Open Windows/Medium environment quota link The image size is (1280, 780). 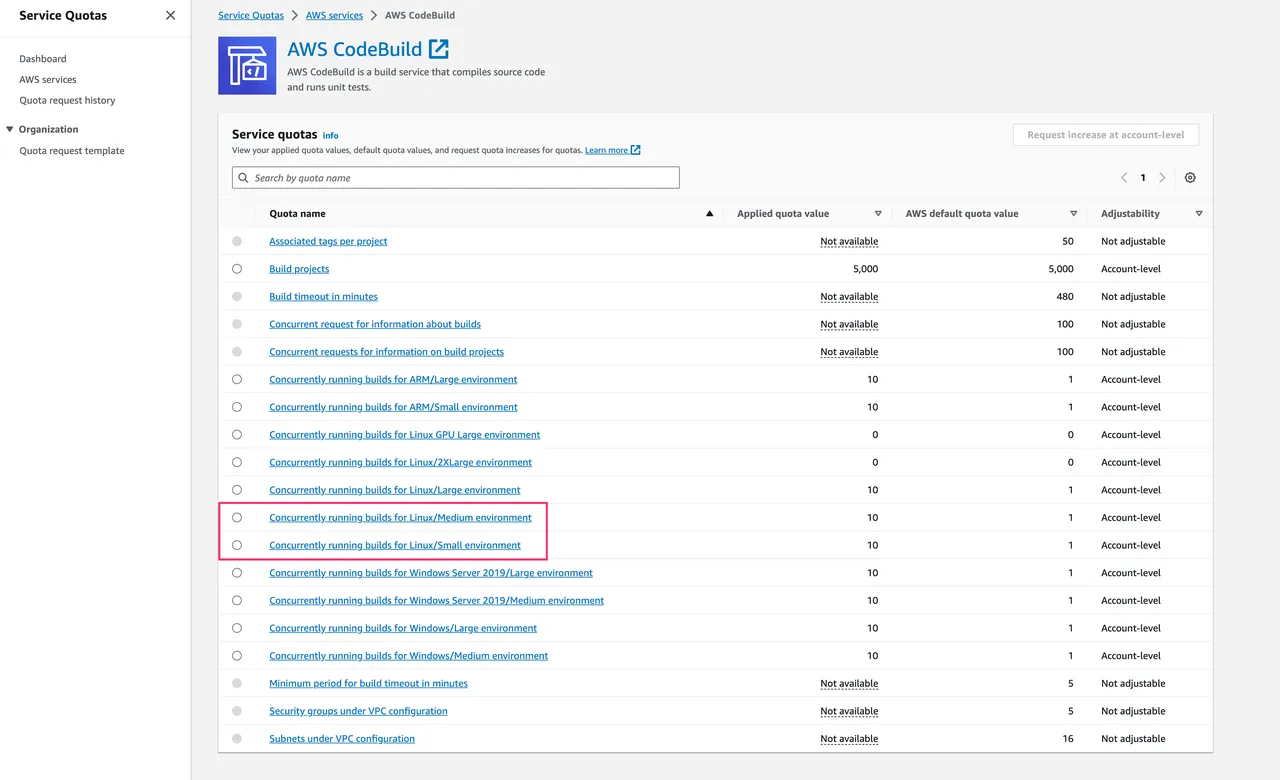tap(408, 657)
